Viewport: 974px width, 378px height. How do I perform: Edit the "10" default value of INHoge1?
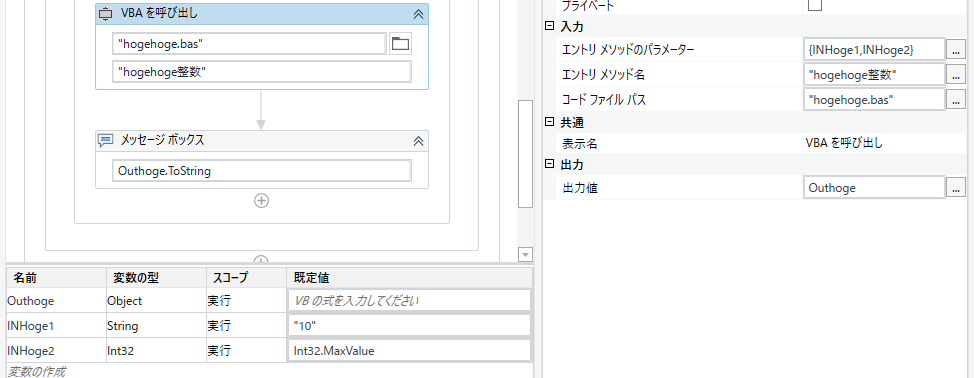click(409, 326)
